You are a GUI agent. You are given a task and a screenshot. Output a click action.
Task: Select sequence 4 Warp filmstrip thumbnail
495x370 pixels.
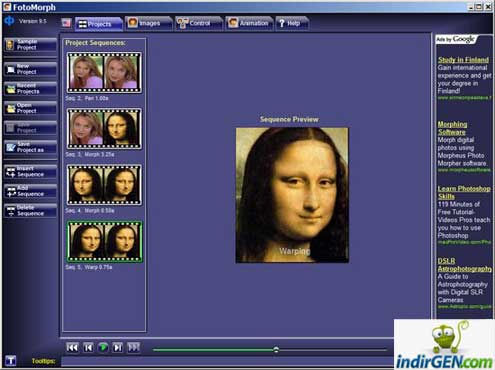tap(104, 185)
